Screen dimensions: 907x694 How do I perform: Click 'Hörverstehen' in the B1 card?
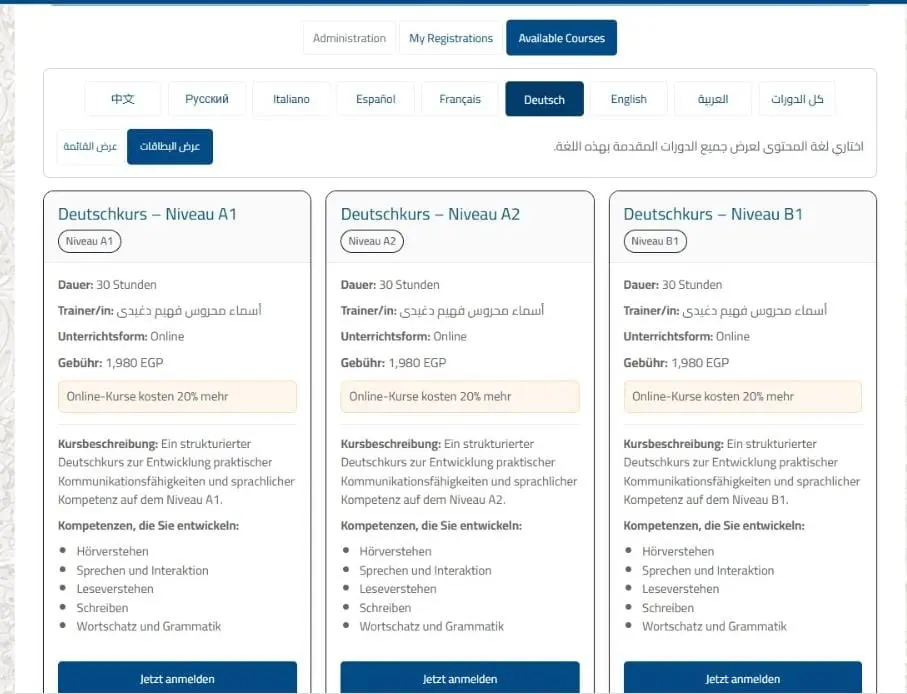click(678, 551)
